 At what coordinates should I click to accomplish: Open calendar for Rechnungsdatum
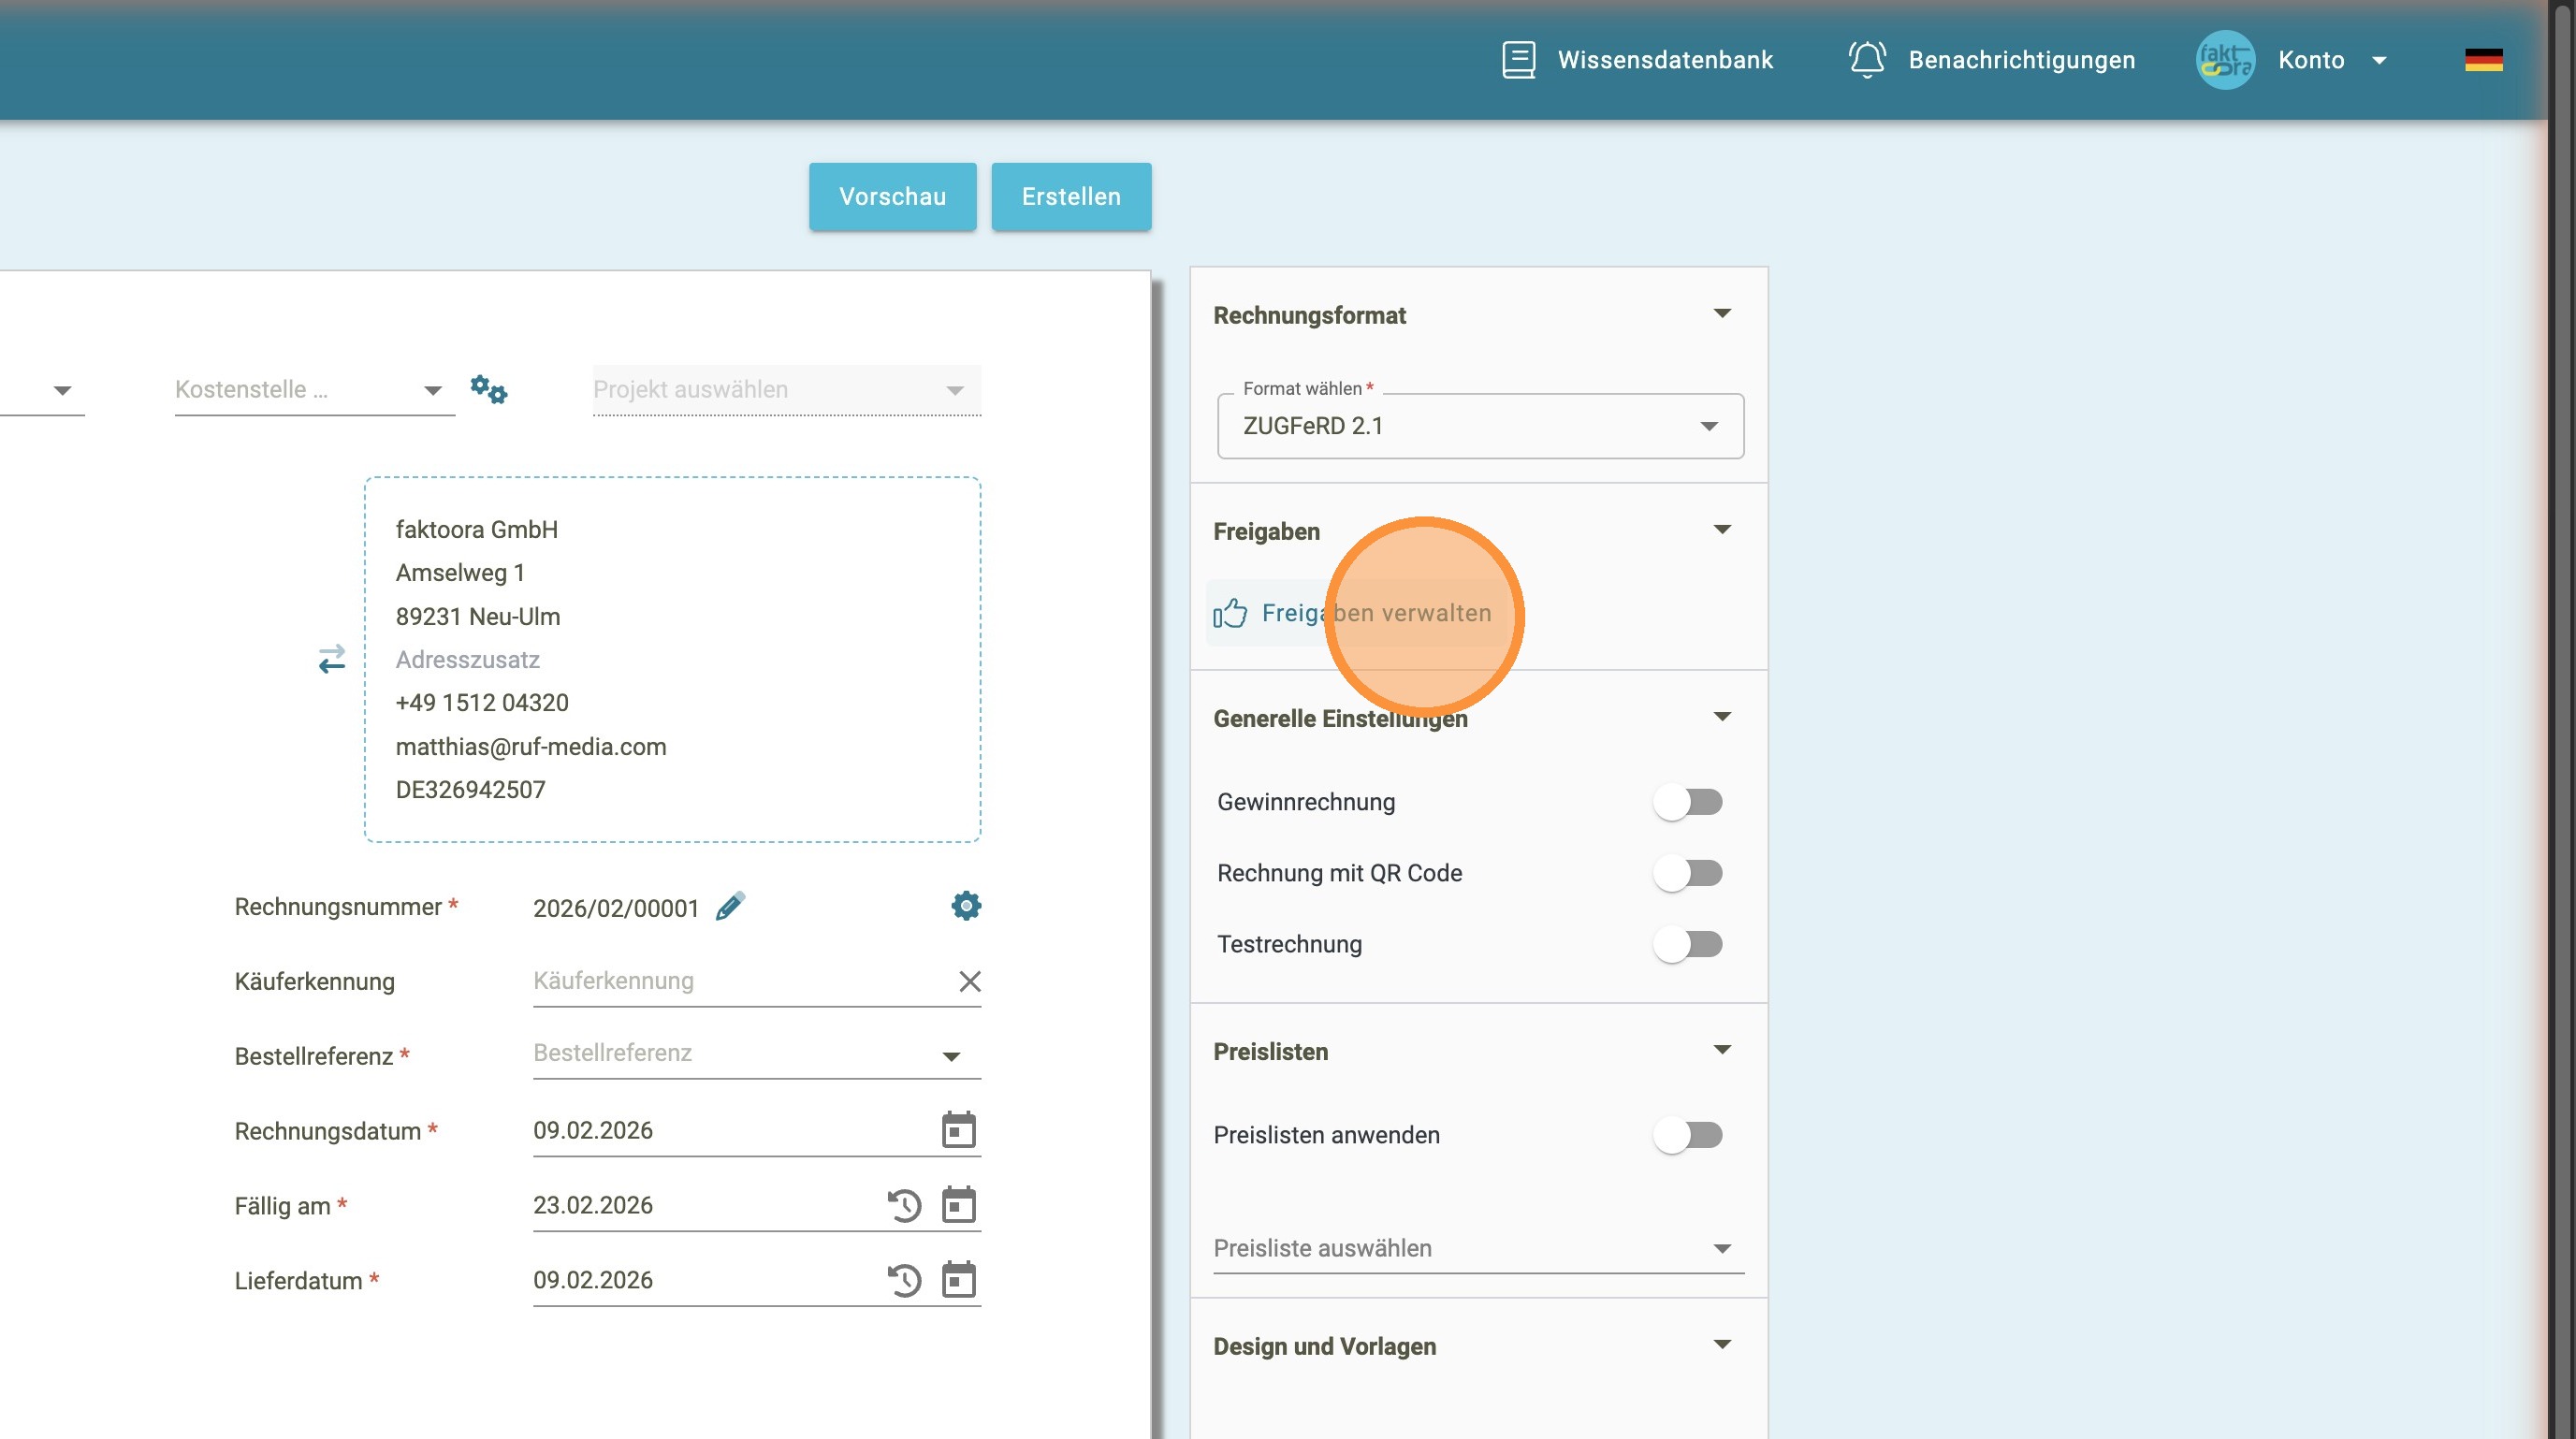point(958,1130)
